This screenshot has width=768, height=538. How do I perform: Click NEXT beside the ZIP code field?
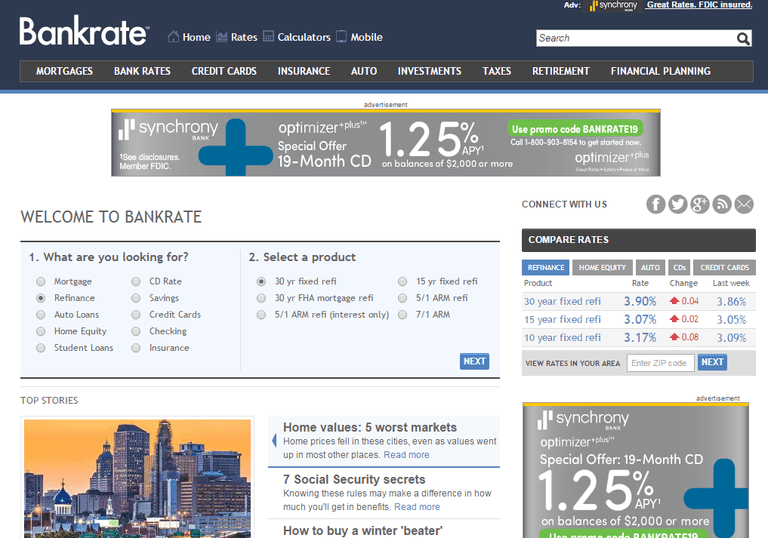712,362
